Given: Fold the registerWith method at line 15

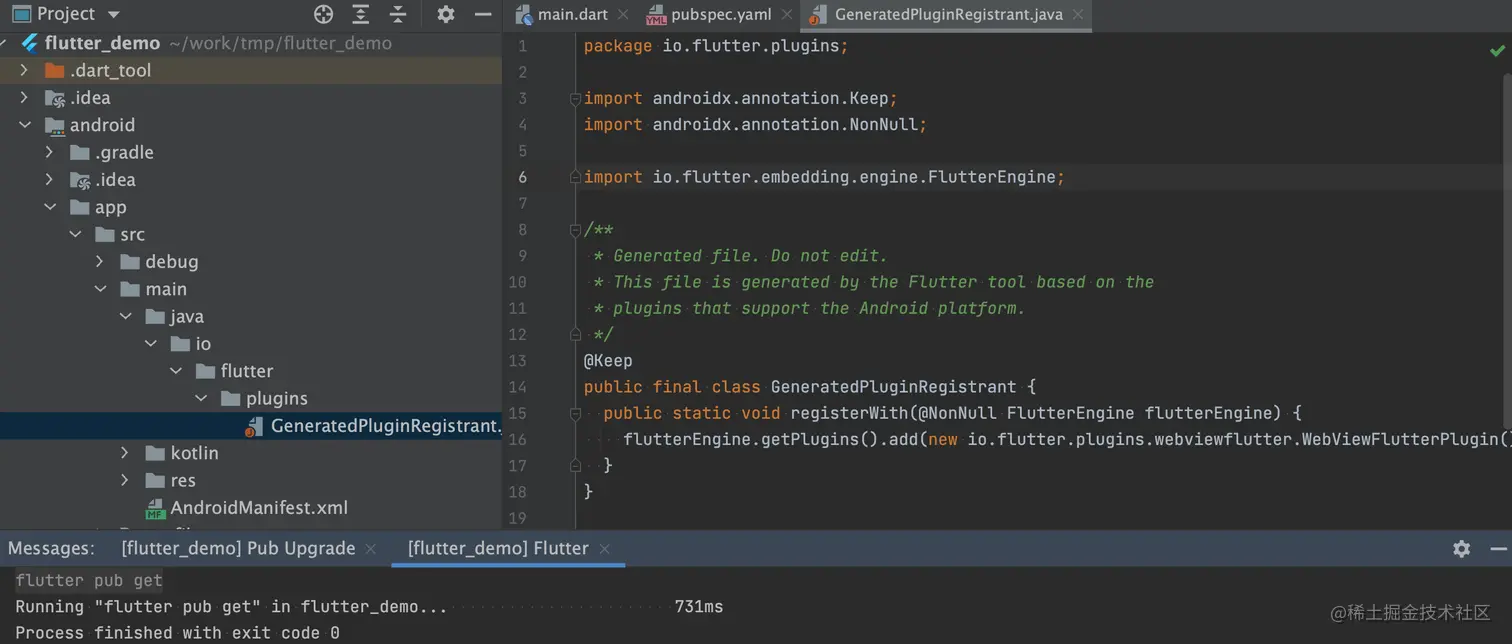Looking at the screenshot, I should point(575,413).
